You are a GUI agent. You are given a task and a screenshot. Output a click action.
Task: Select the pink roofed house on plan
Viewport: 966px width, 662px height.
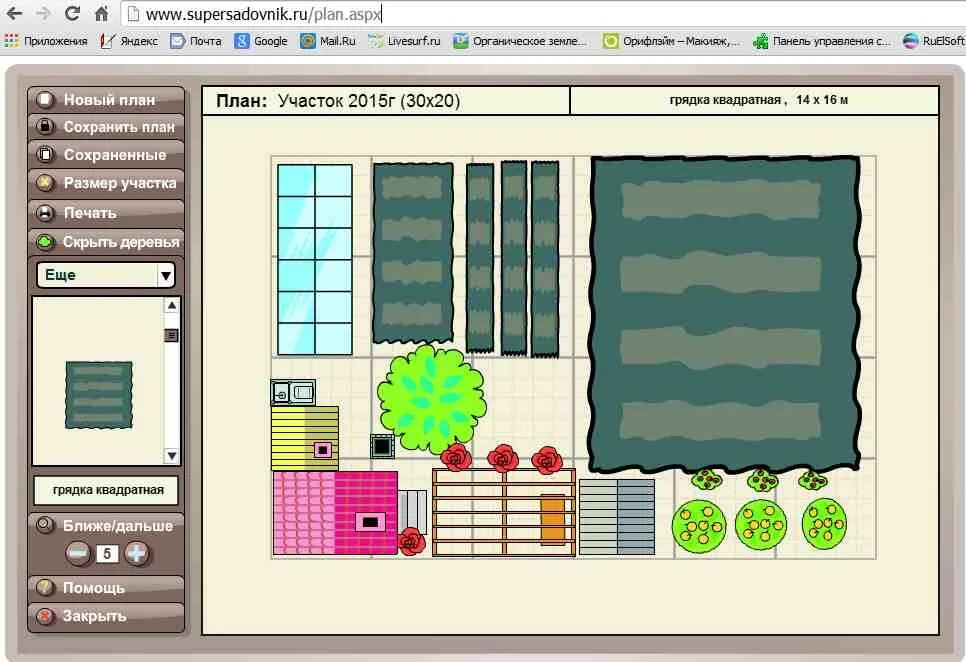coord(335,513)
